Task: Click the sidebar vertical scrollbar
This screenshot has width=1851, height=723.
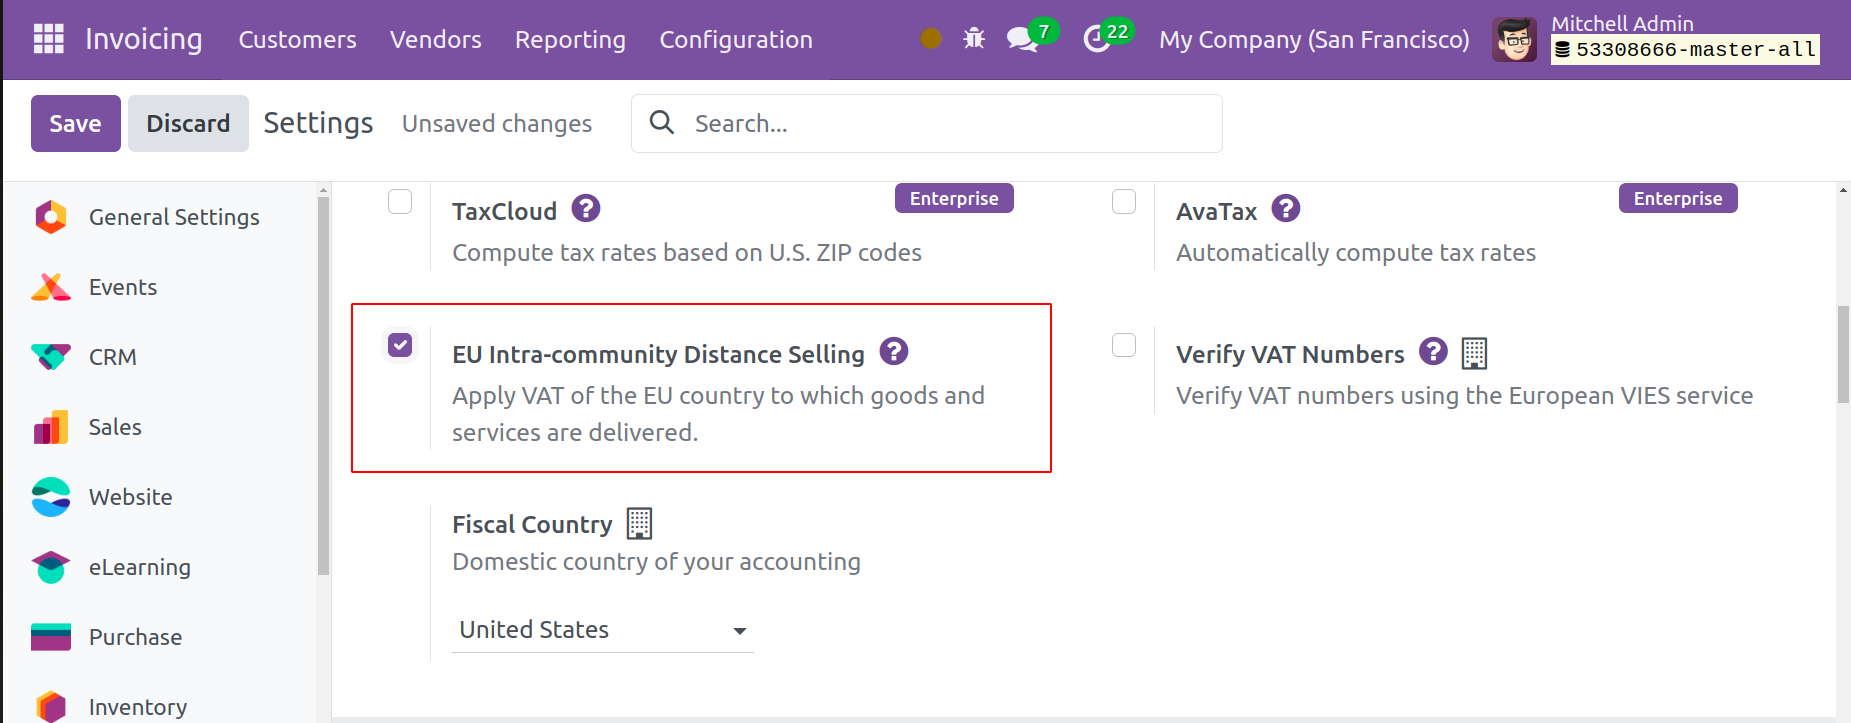Action: click(x=323, y=385)
